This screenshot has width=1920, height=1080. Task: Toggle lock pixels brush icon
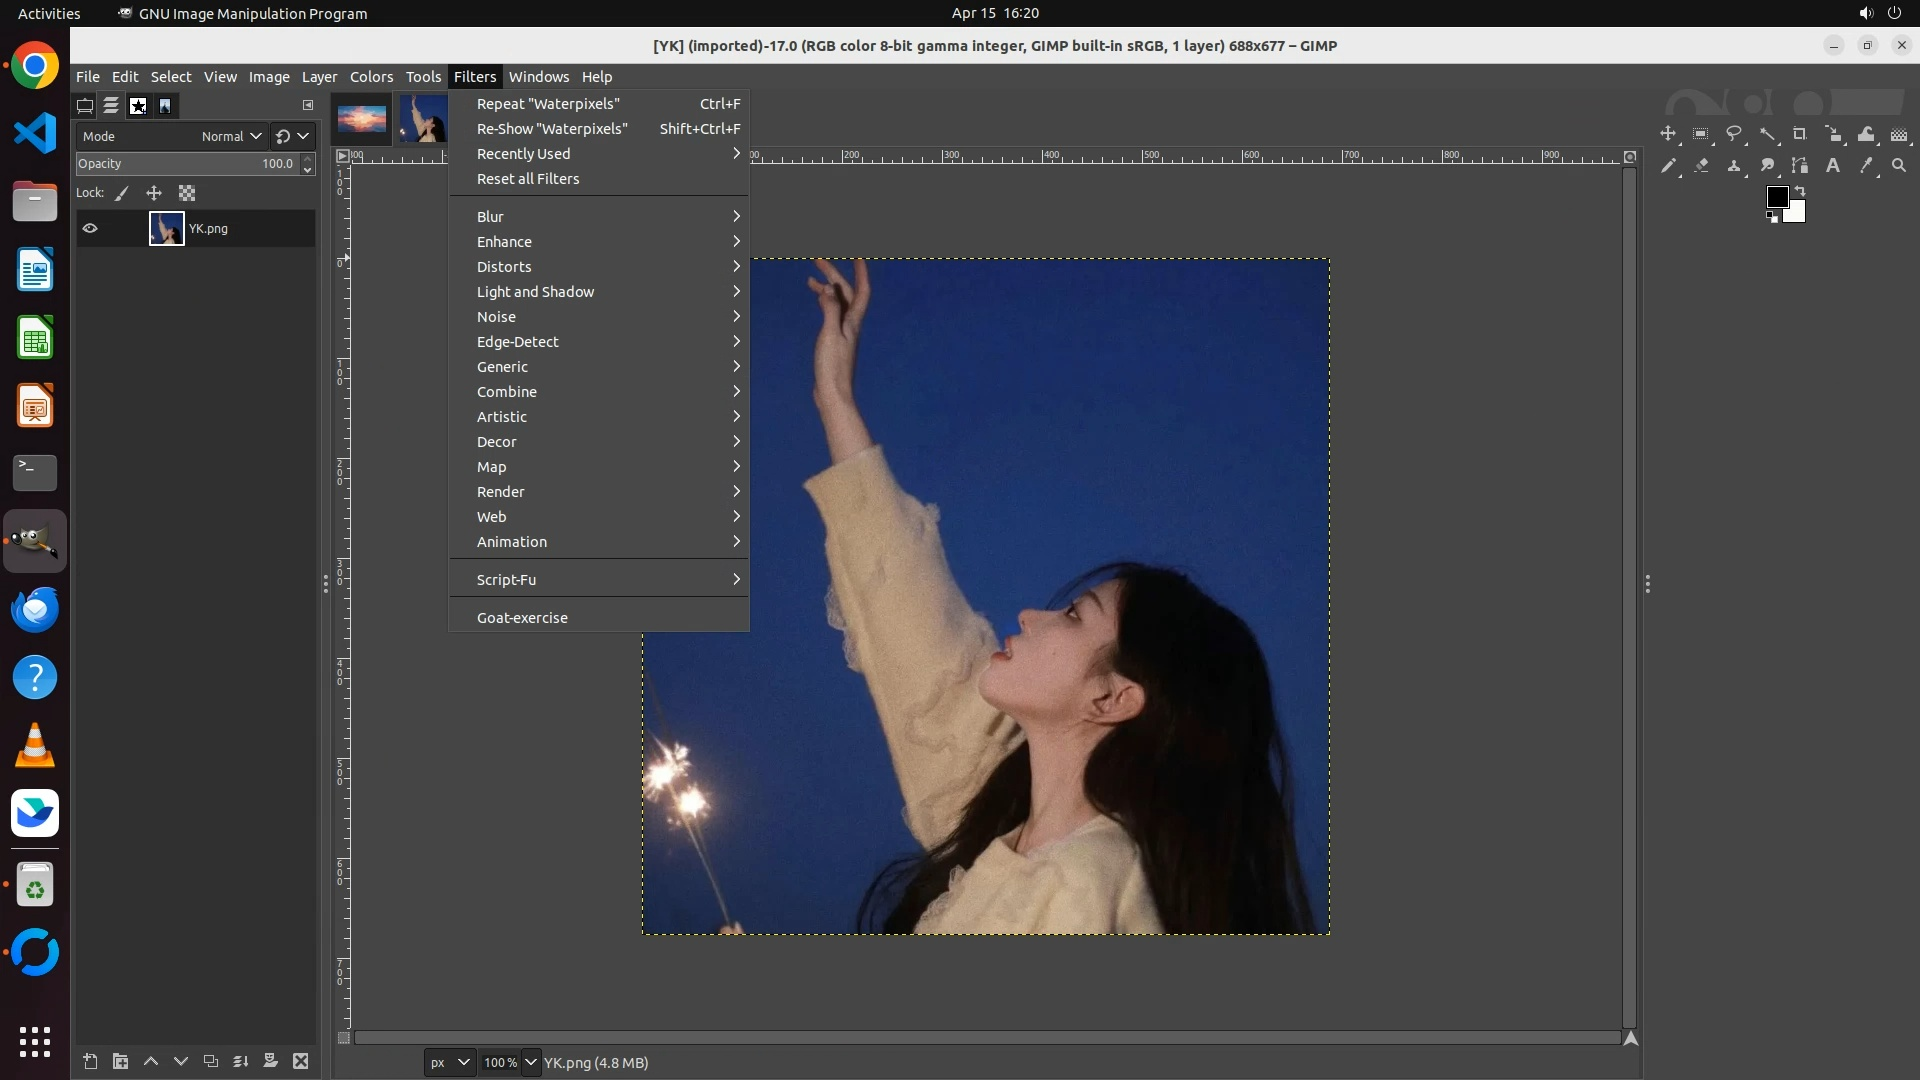tap(122, 193)
